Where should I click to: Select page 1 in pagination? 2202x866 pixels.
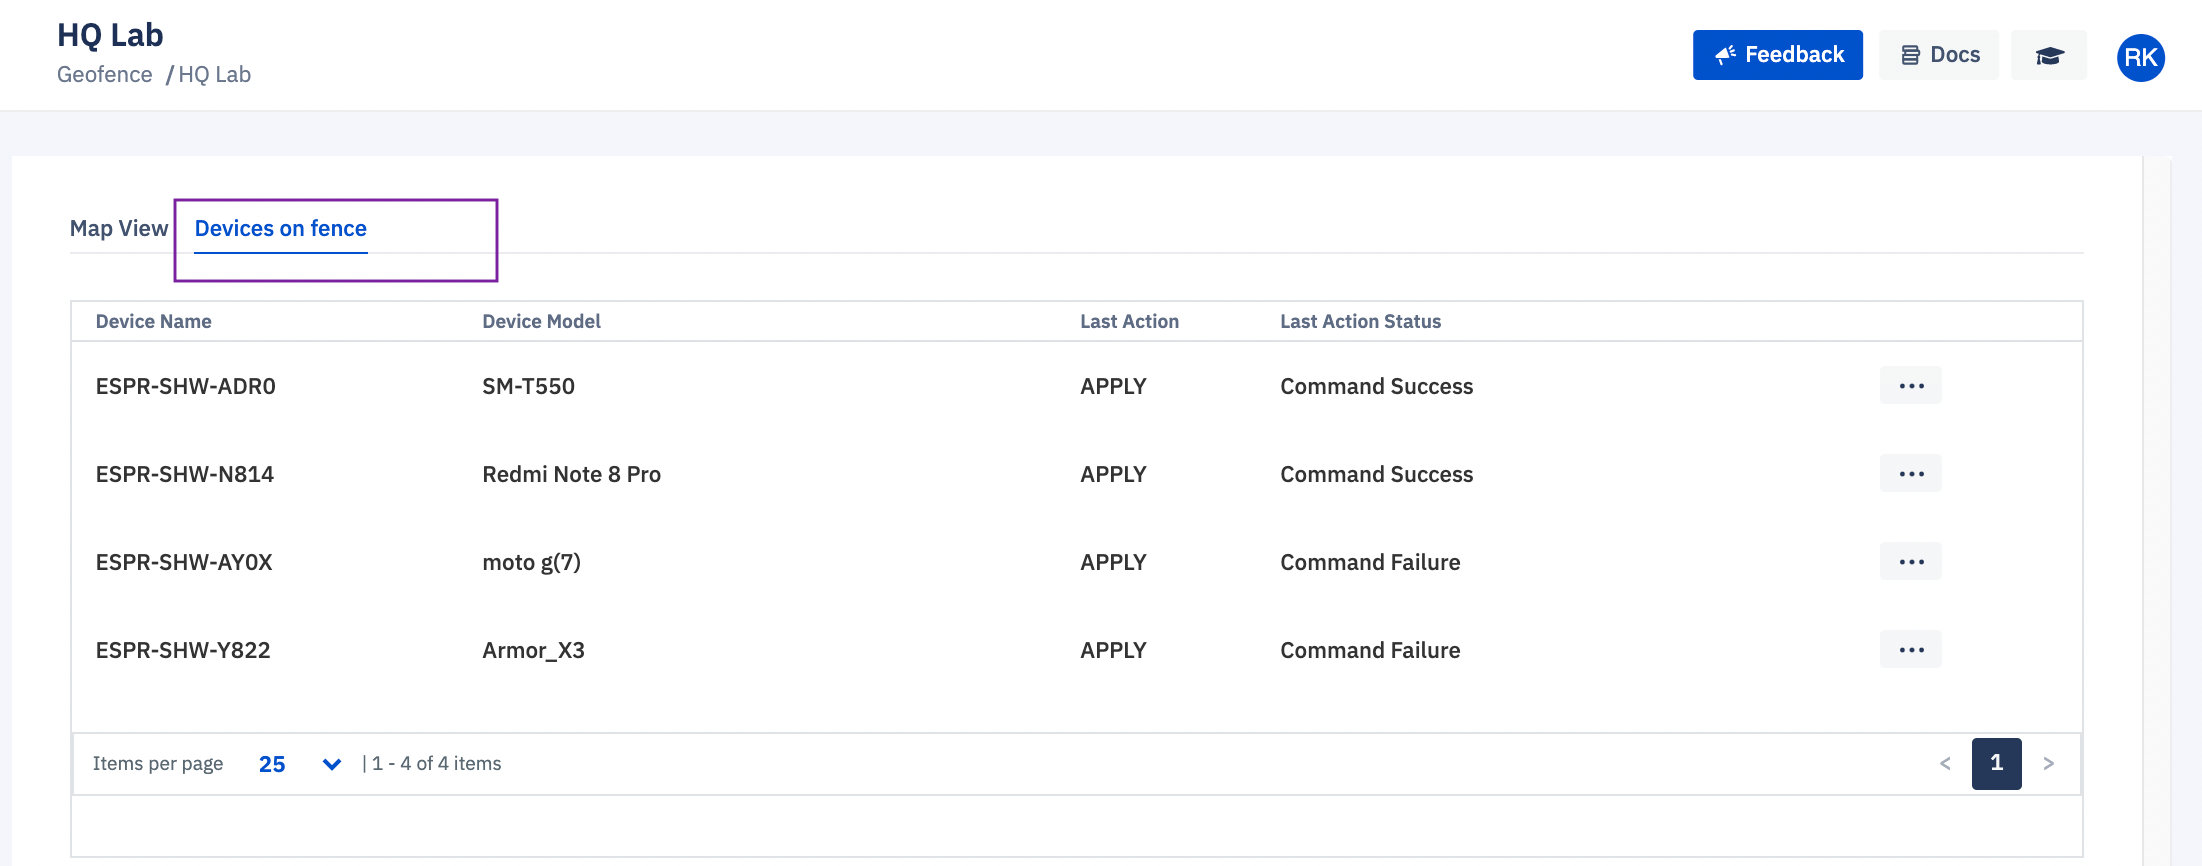click(x=1997, y=764)
